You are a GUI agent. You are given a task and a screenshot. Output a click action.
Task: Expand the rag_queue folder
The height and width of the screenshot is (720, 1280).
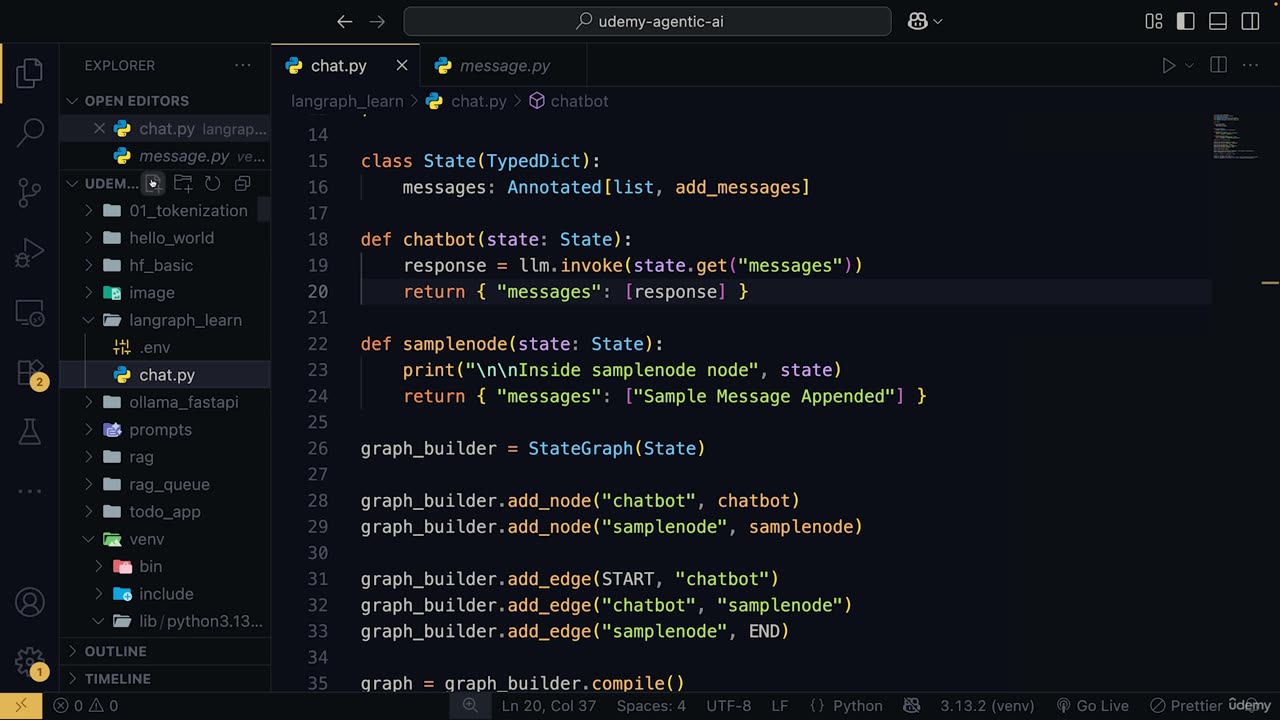click(165, 484)
